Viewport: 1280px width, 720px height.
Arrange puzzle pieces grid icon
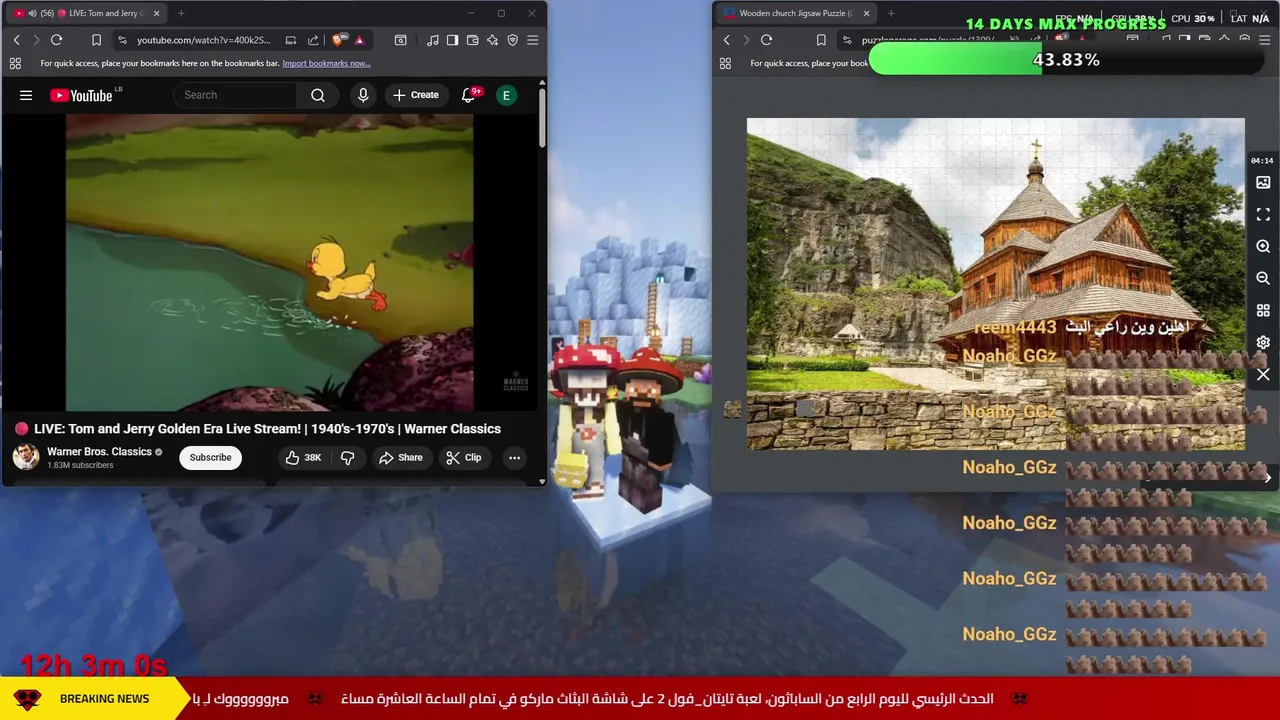[x=1263, y=310]
